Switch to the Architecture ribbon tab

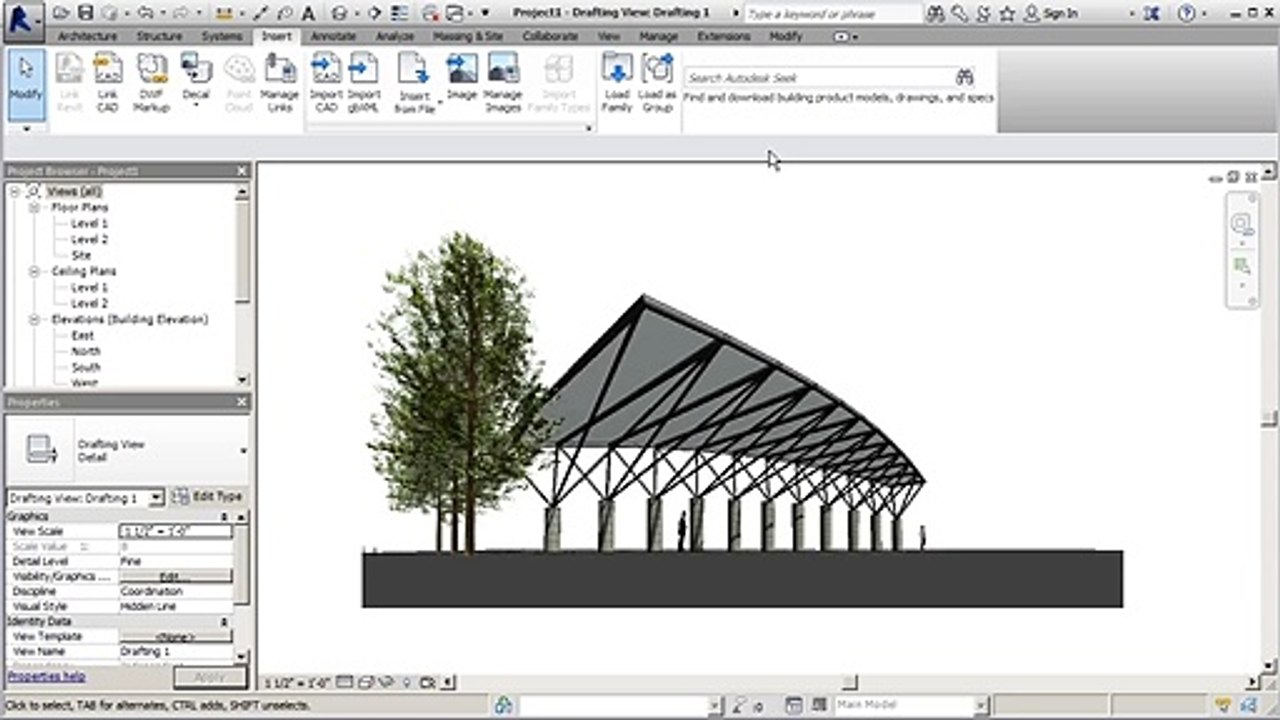pos(88,36)
